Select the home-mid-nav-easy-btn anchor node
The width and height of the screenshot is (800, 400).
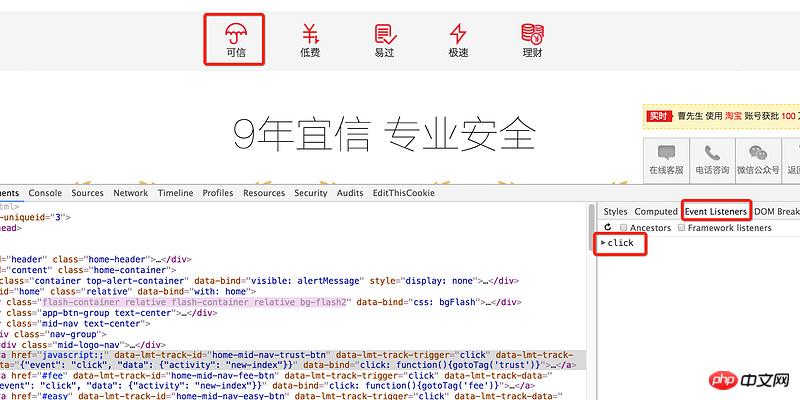point(281,395)
